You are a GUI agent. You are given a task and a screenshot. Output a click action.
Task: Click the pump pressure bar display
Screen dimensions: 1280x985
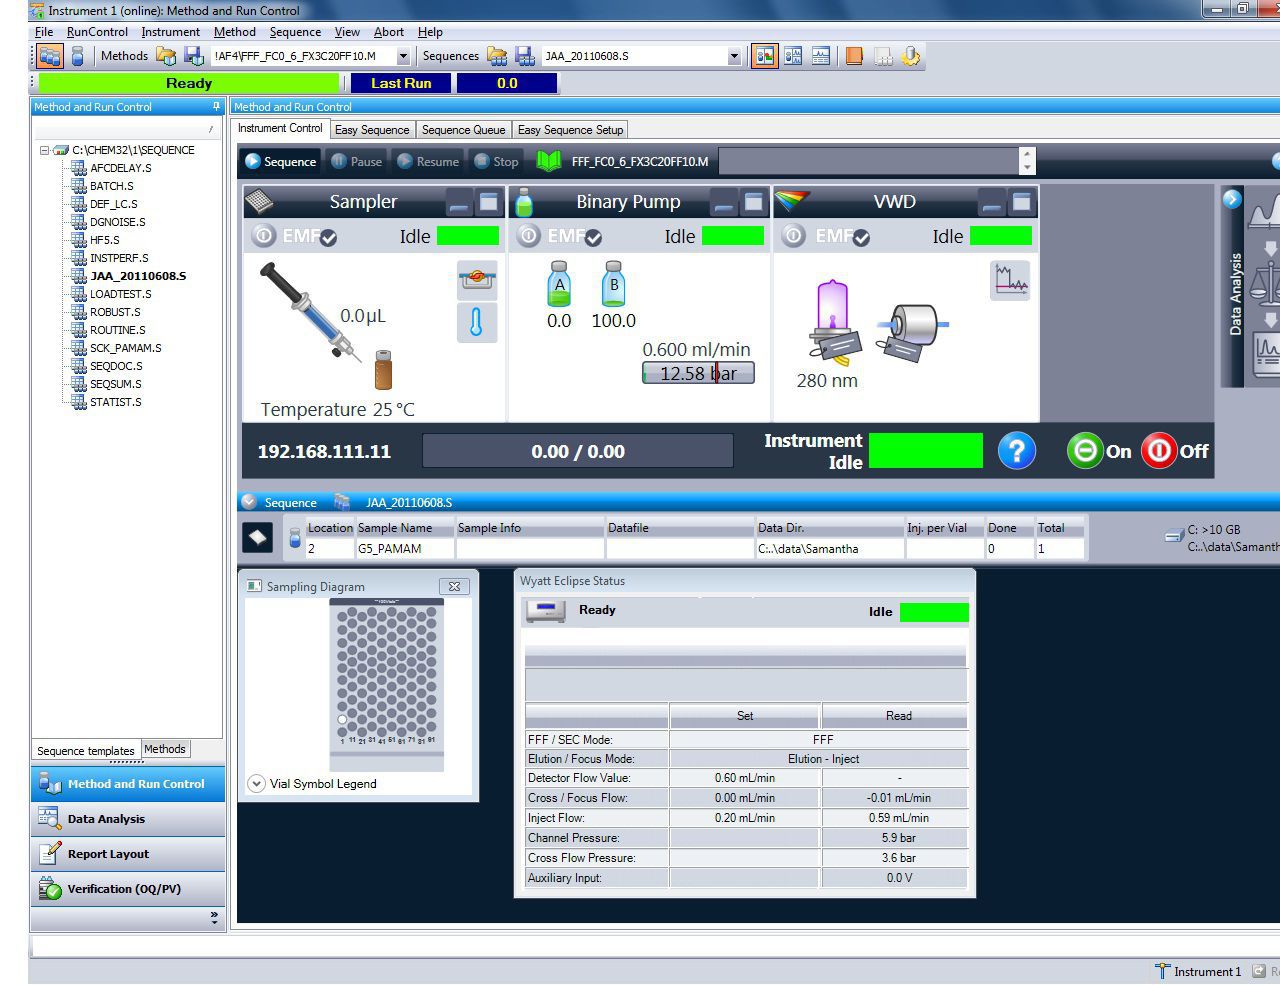pyautogui.click(x=697, y=372)
